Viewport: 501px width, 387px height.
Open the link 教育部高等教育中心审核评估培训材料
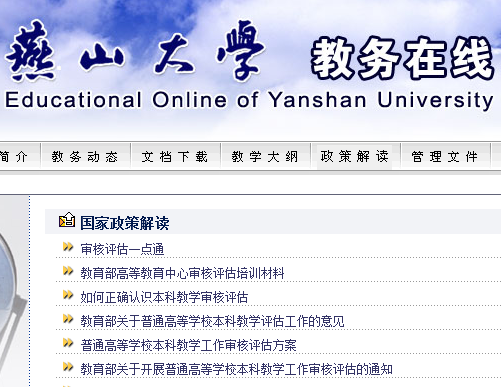click(x=182, y=273)
